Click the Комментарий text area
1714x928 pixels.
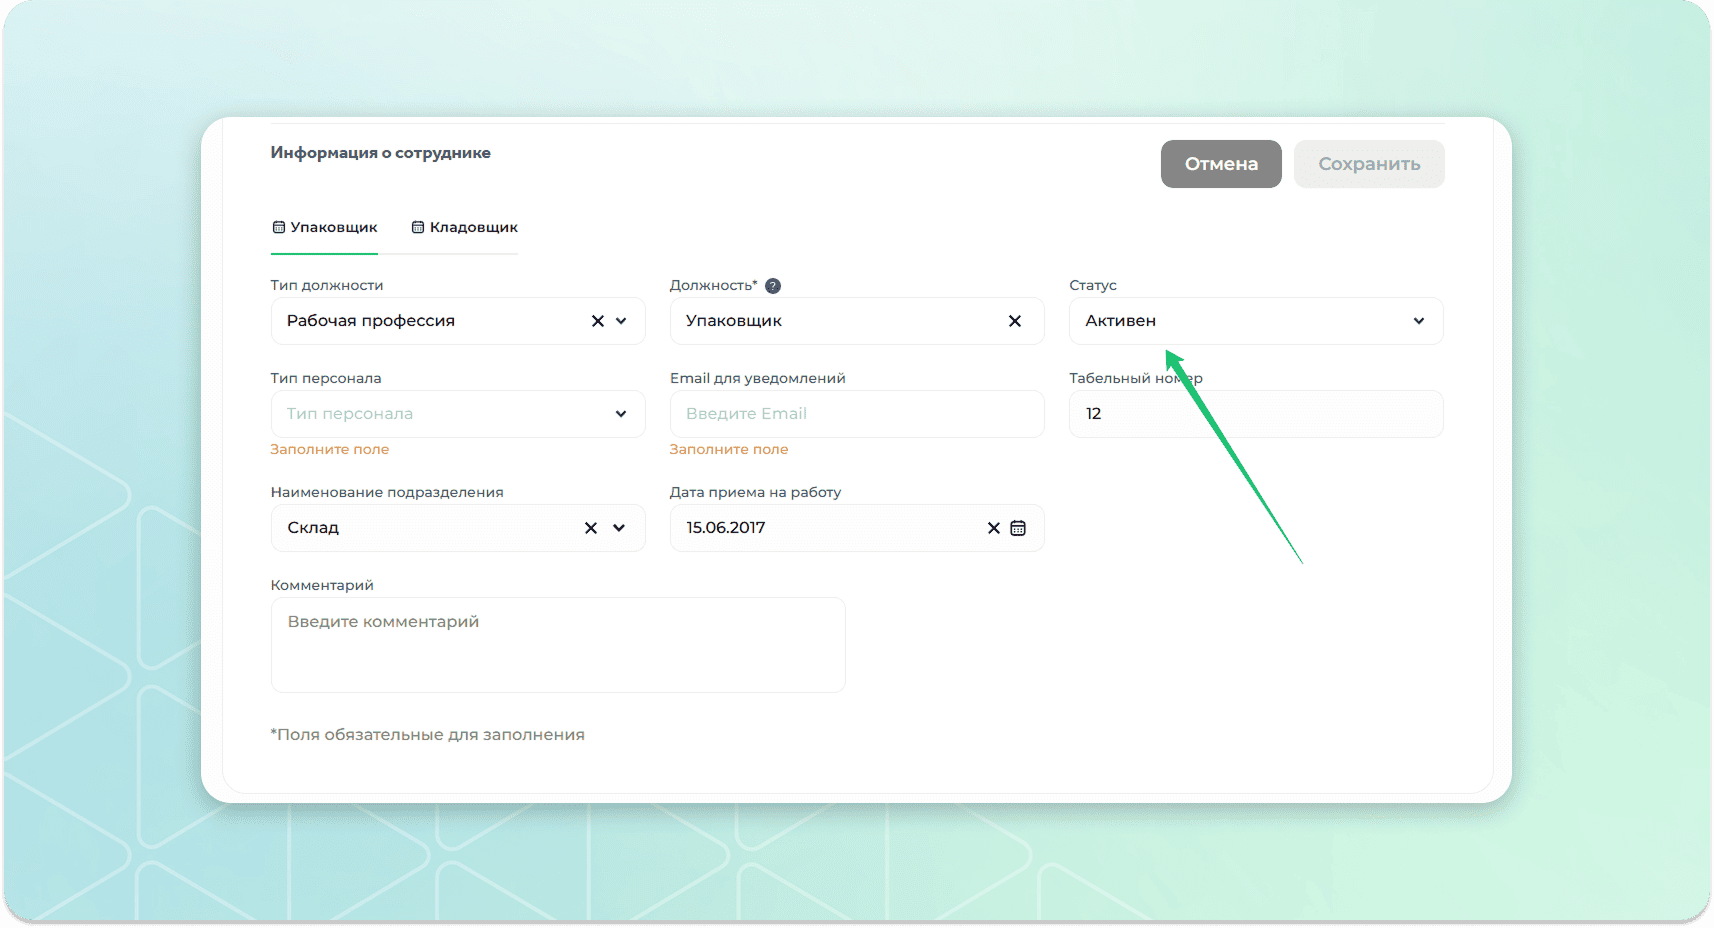coord(557,645)
